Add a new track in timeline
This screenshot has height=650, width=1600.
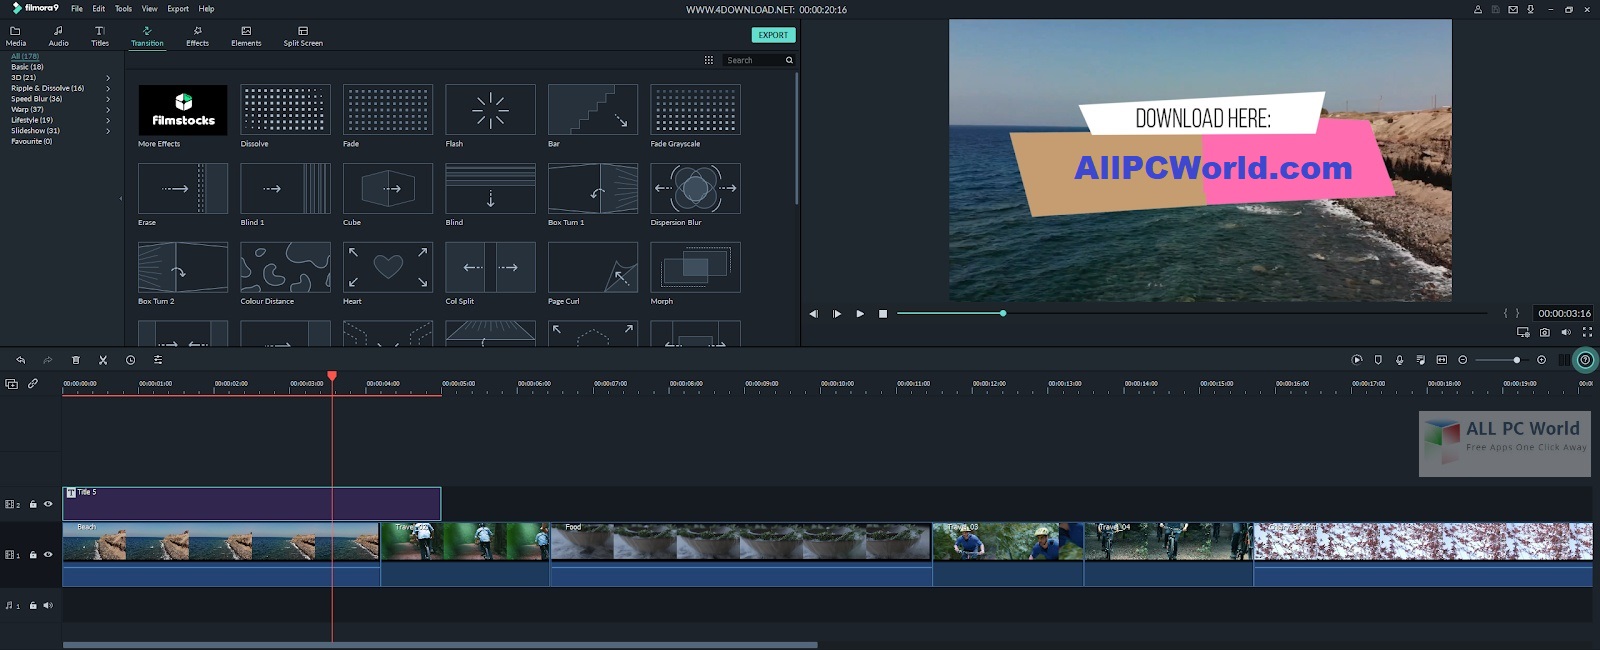click(x=11, y=384)
